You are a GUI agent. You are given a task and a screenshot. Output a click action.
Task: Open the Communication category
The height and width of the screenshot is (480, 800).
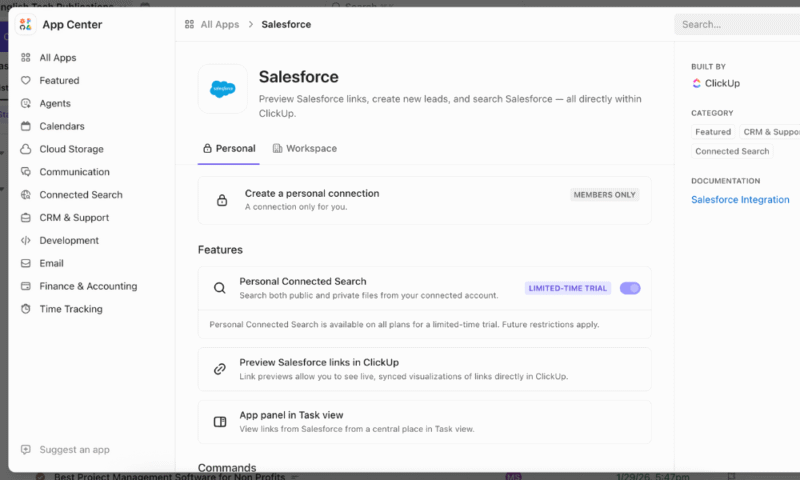coord(74,172)
